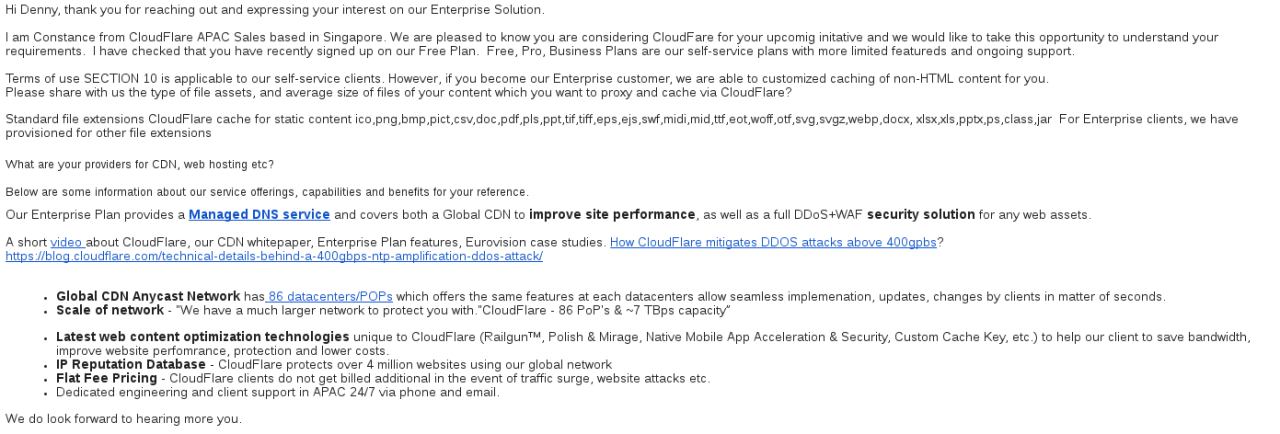Click the bold improve site performance text
Viewport: 1280px width, 434px height.
click(611, 214)
